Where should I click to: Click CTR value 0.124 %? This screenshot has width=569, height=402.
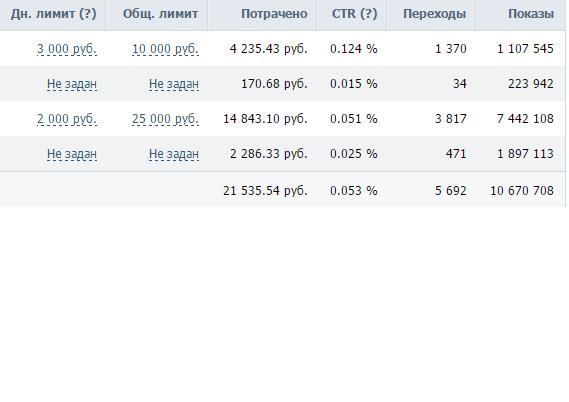[353, 49]
